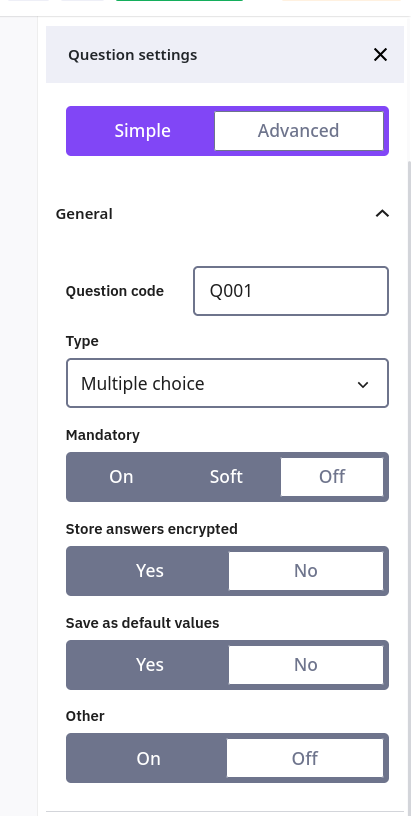Choose No for Save as default values
Image resolution: width=411 pixels, height=816 pixels.
pyautogui.click(x=306, y=665)
